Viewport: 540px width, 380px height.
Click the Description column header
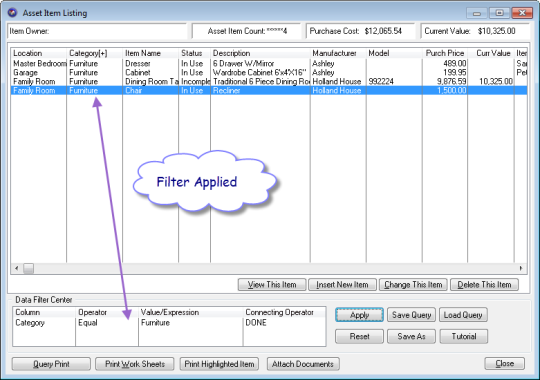click(260, 53)
